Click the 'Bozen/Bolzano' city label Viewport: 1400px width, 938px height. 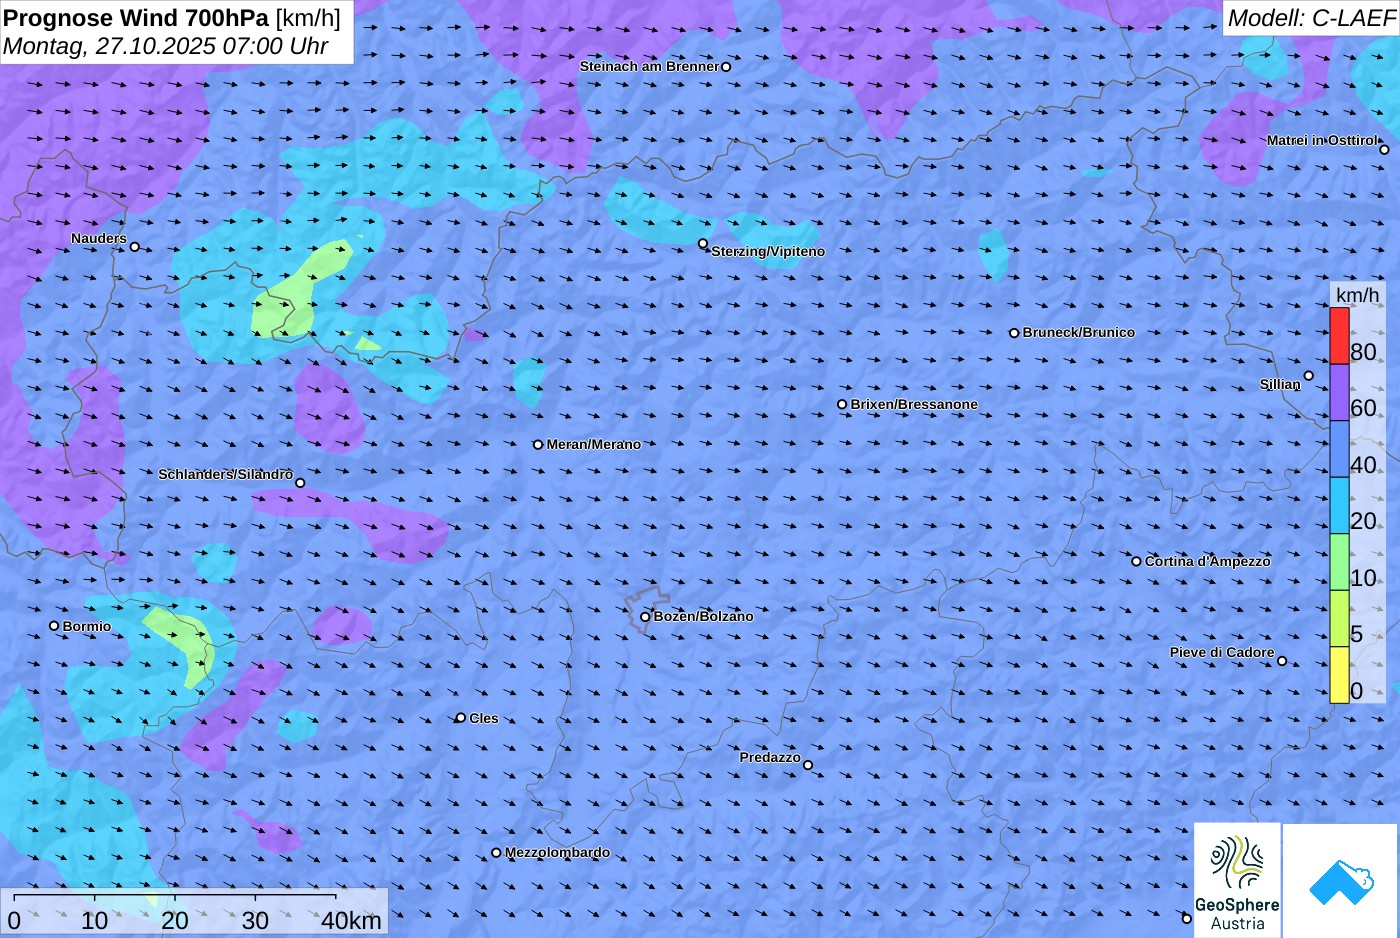click(x=703, y=617)
